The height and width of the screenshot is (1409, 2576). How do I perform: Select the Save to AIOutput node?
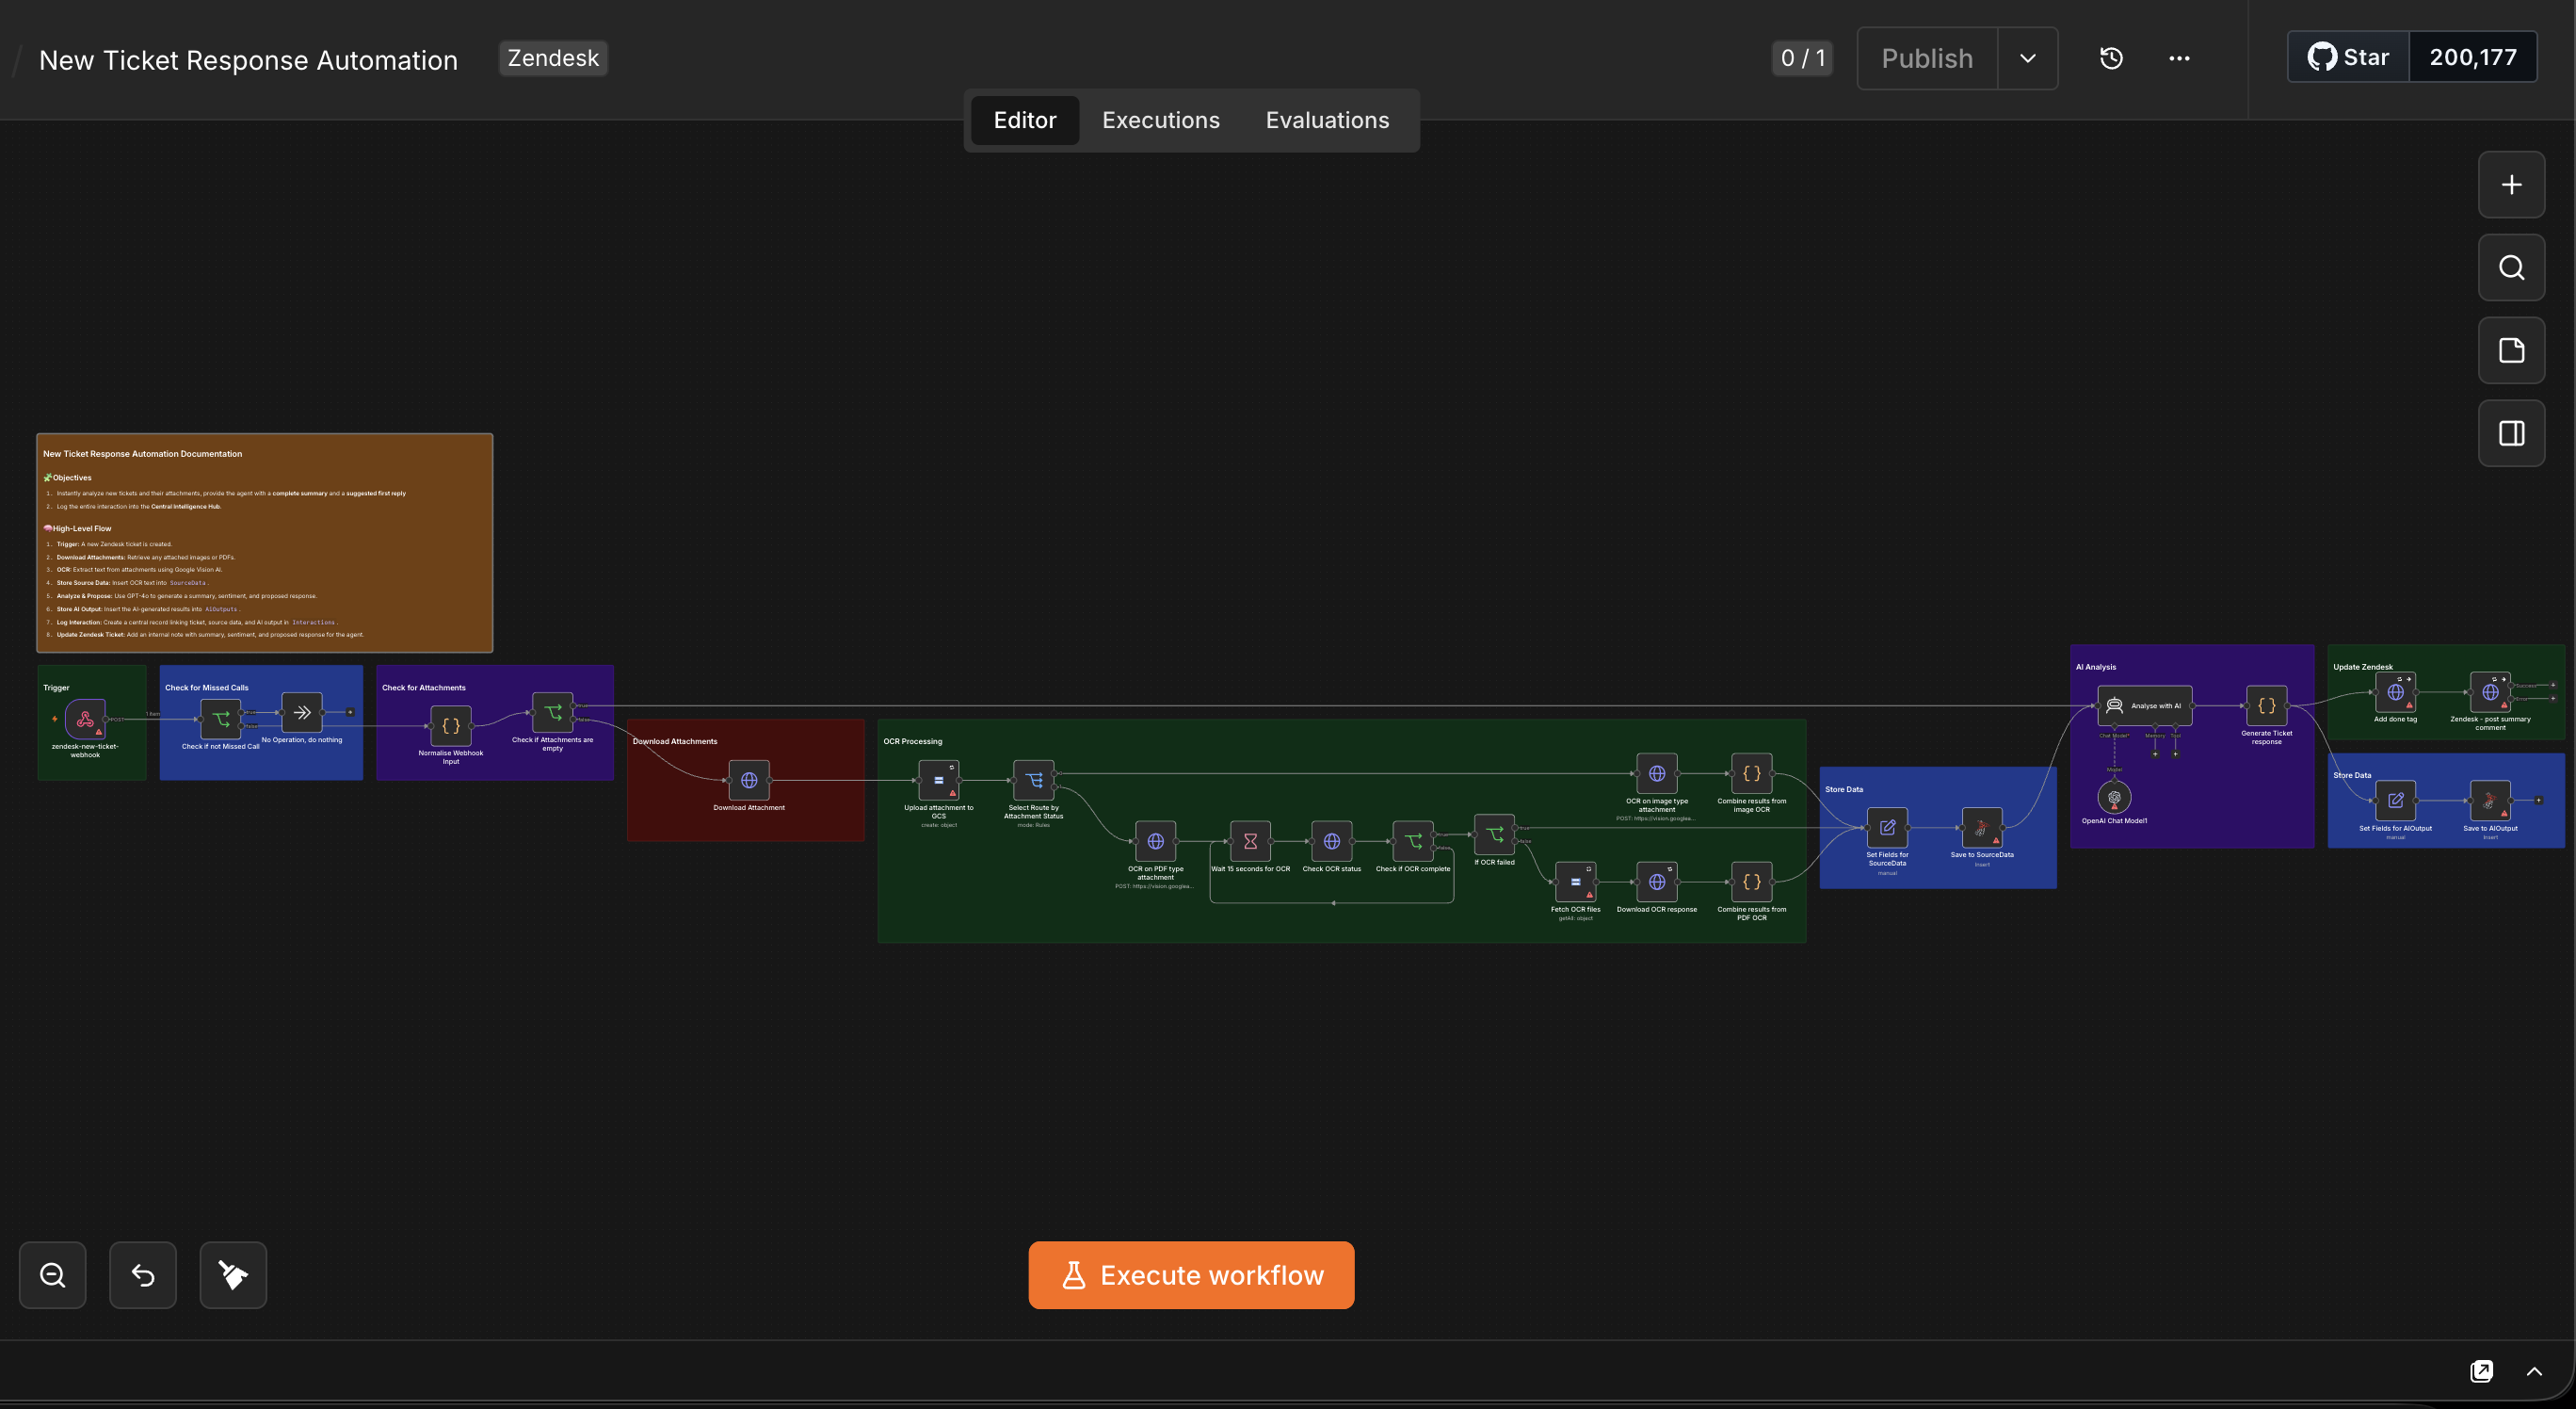point(2491,801)
